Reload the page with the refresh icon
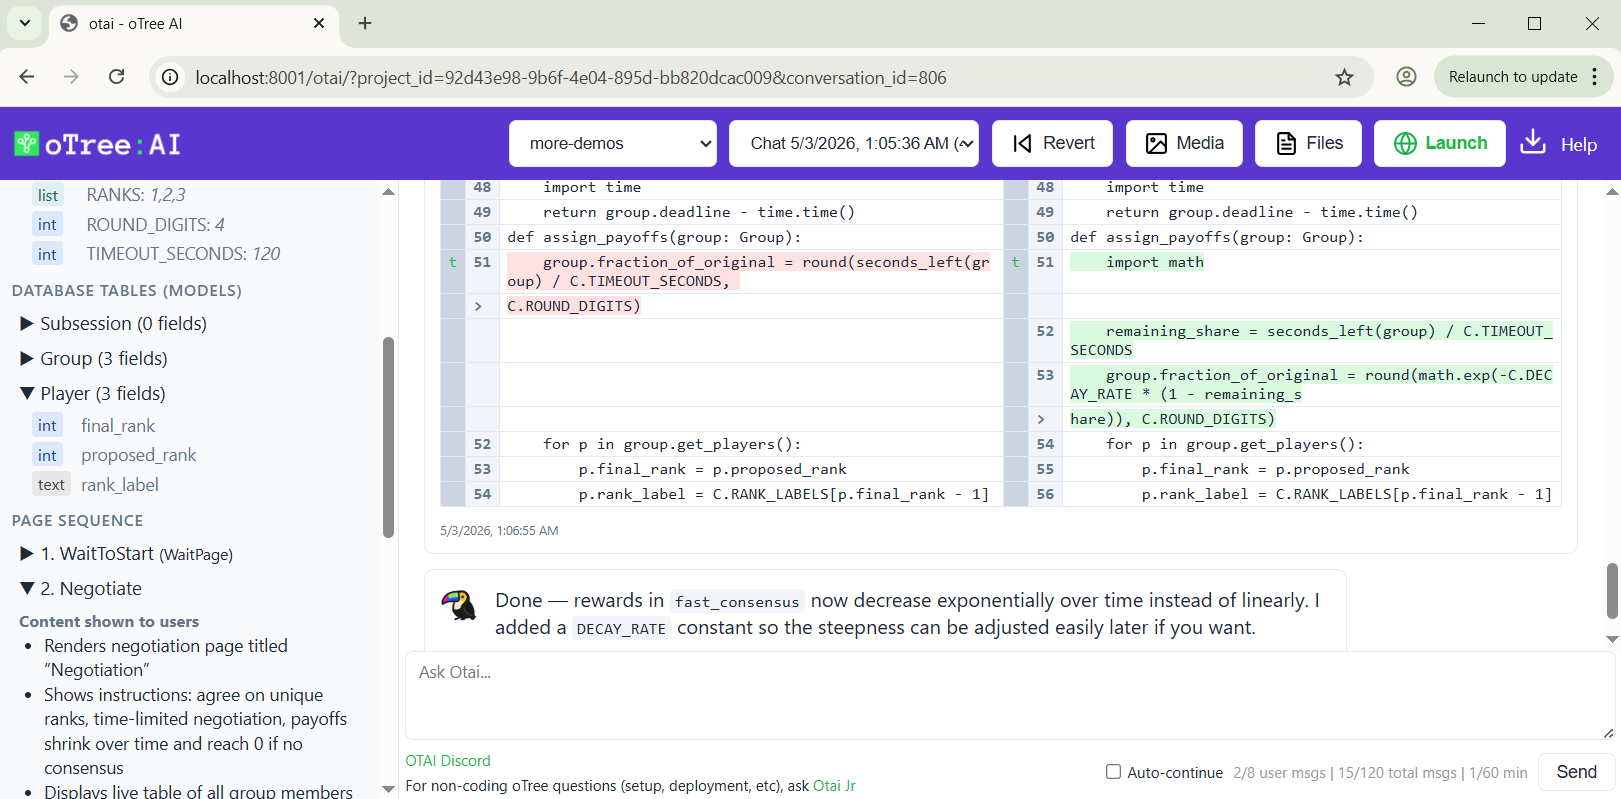The width and height of the screenshot is (1621, 799). pyautogui.click(x=117, y=77)
